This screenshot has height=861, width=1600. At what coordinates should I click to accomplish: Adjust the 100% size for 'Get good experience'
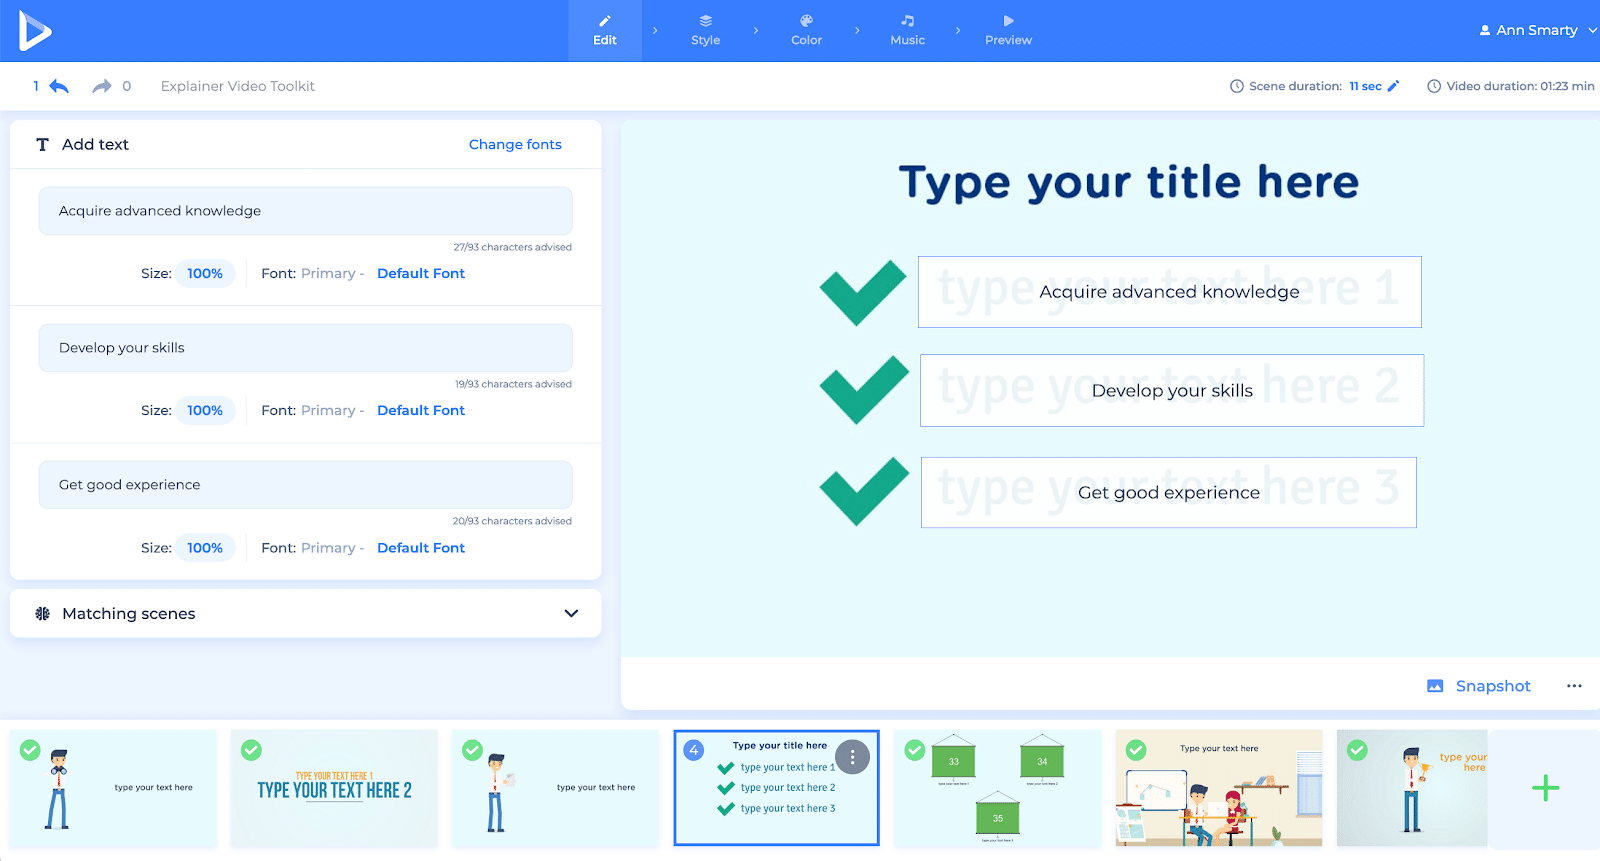pos(205,548)
